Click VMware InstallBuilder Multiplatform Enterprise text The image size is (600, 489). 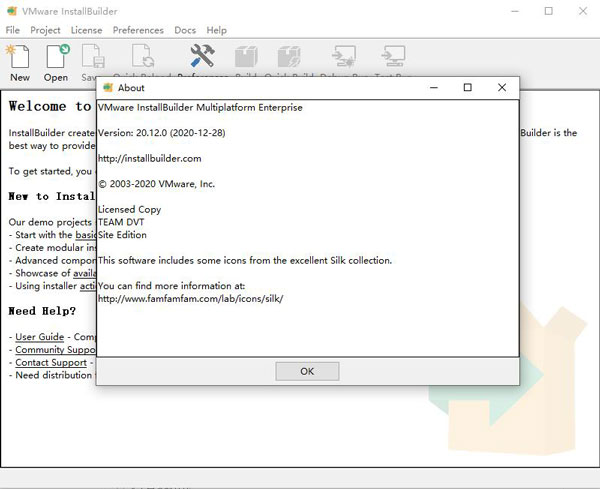click(x=200, y=108)
